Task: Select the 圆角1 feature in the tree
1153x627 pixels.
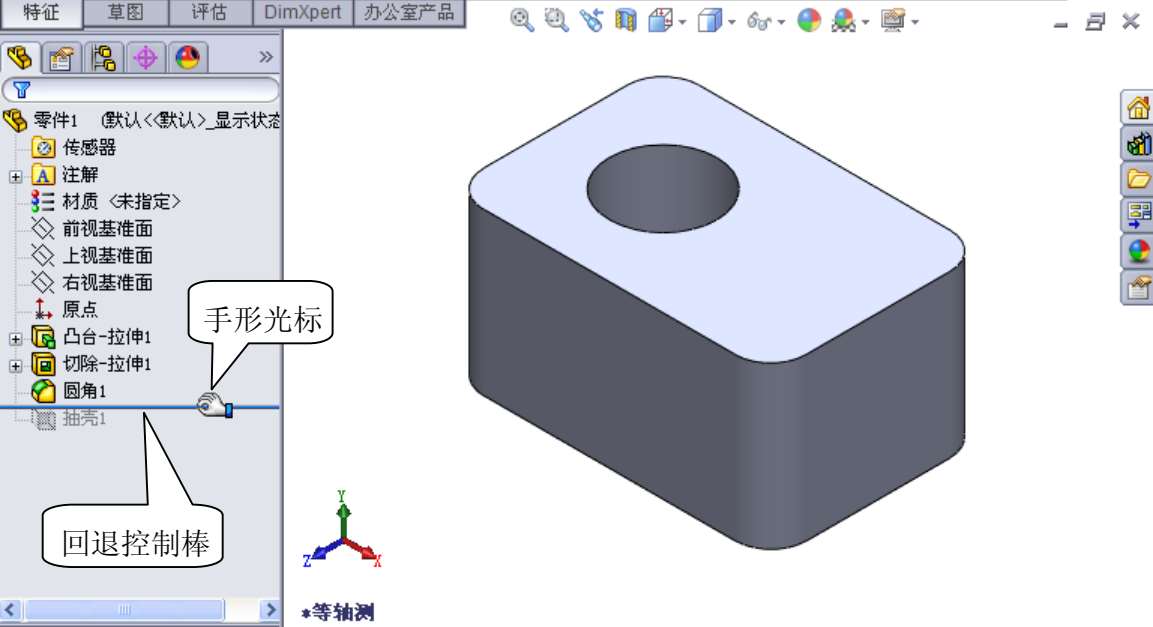Action: 84,391
